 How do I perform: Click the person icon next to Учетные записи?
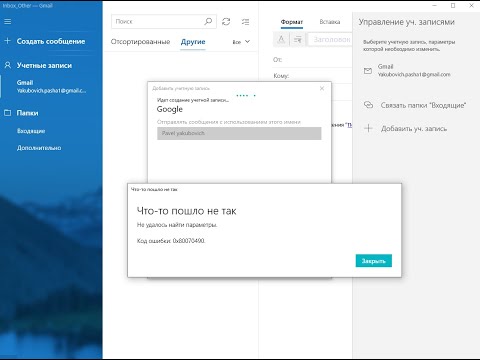[7, 65]
